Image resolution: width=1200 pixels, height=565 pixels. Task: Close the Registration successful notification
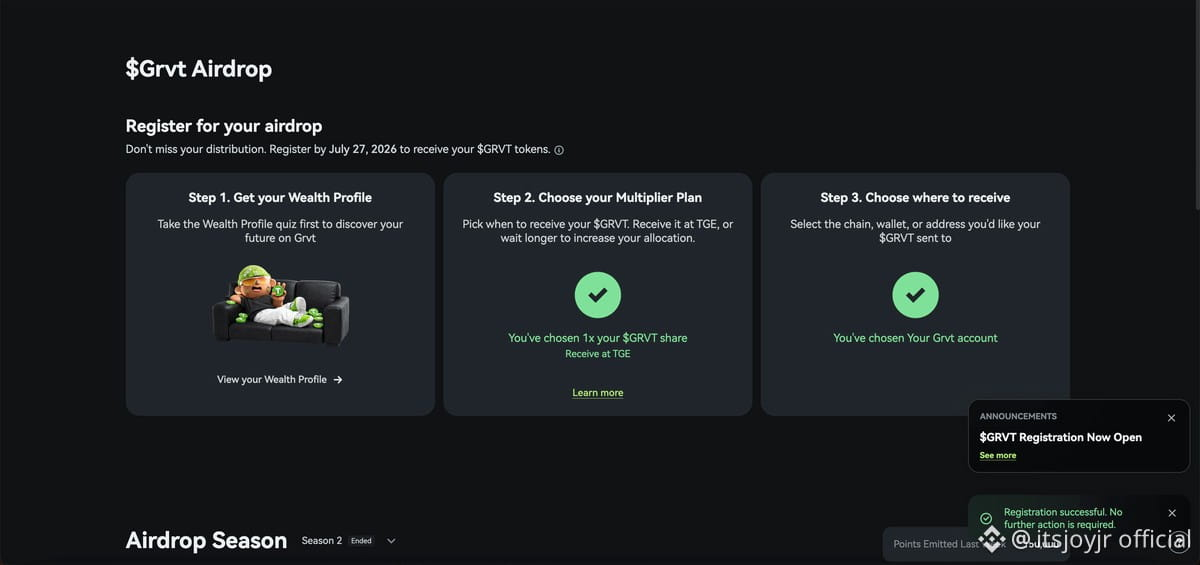click(1172, 513)
